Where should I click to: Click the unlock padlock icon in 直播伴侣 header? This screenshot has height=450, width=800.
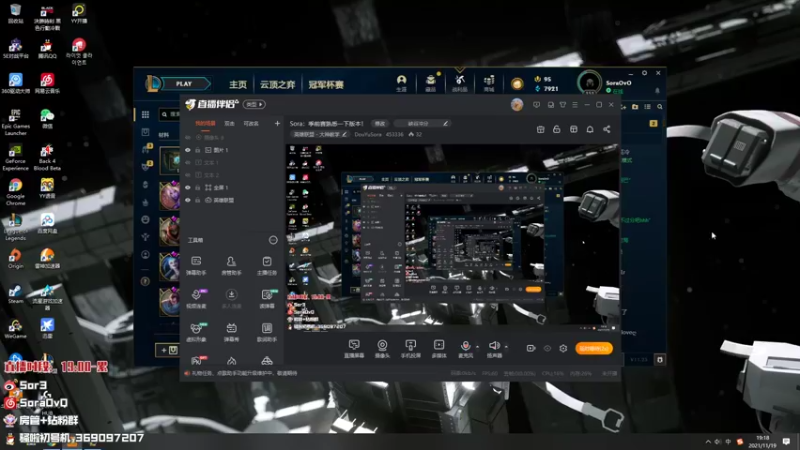point(557,130)
